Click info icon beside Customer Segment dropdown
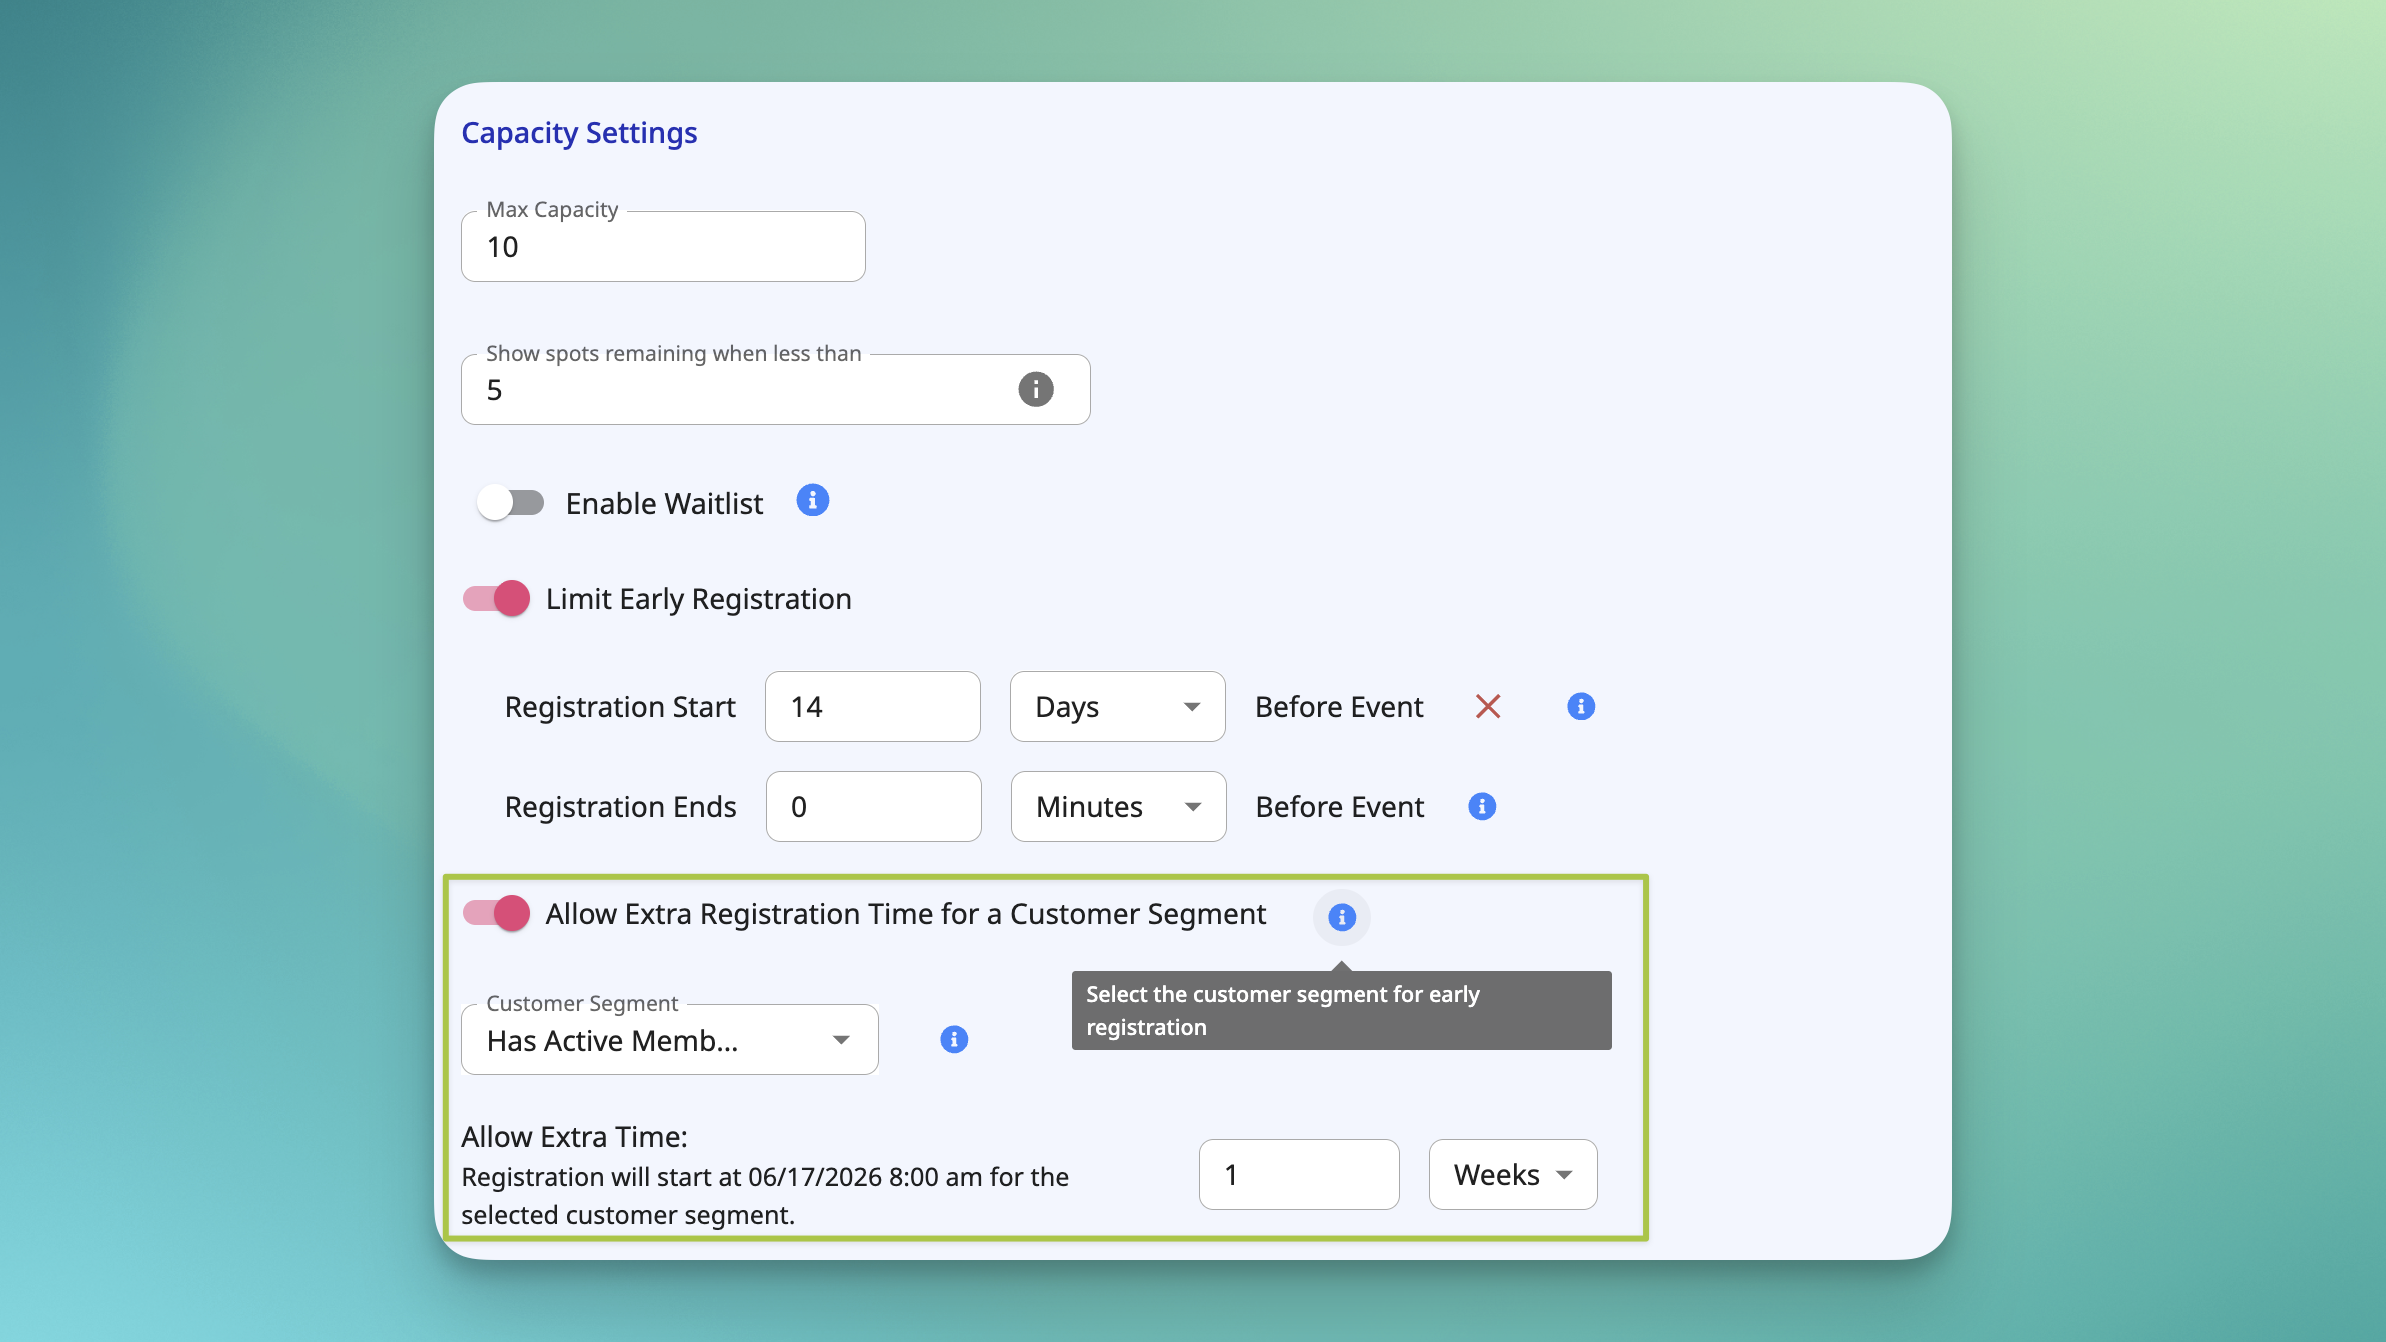The width and height of the screenshot is (2386, 1342). point(954,1039)
